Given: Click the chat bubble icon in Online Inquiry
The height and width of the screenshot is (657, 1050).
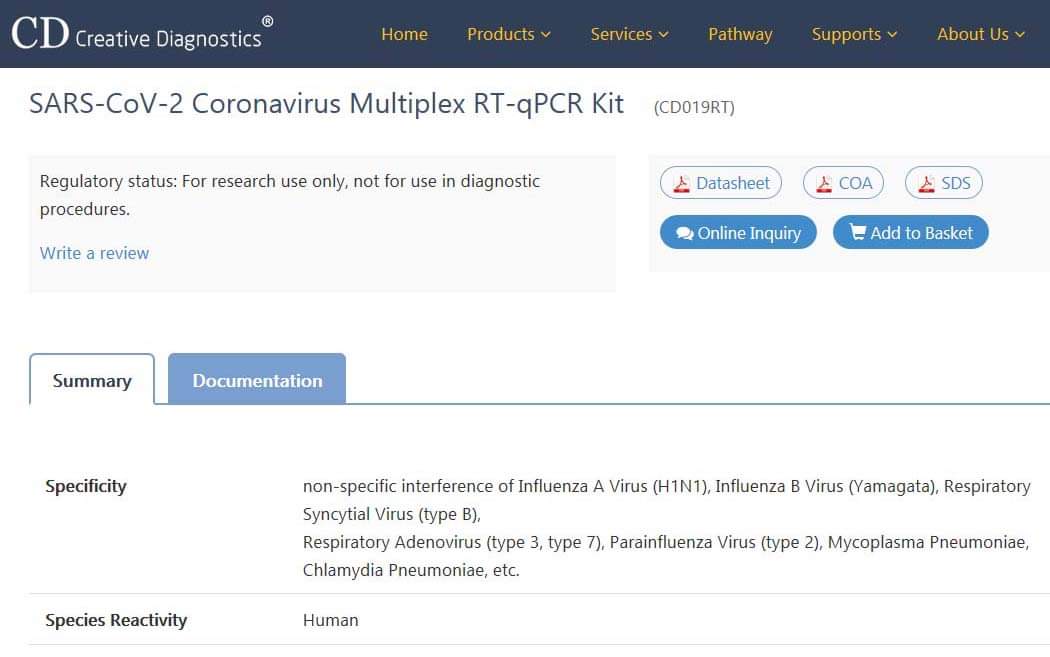Looking at the screenshot, I should tap(684, 233).
